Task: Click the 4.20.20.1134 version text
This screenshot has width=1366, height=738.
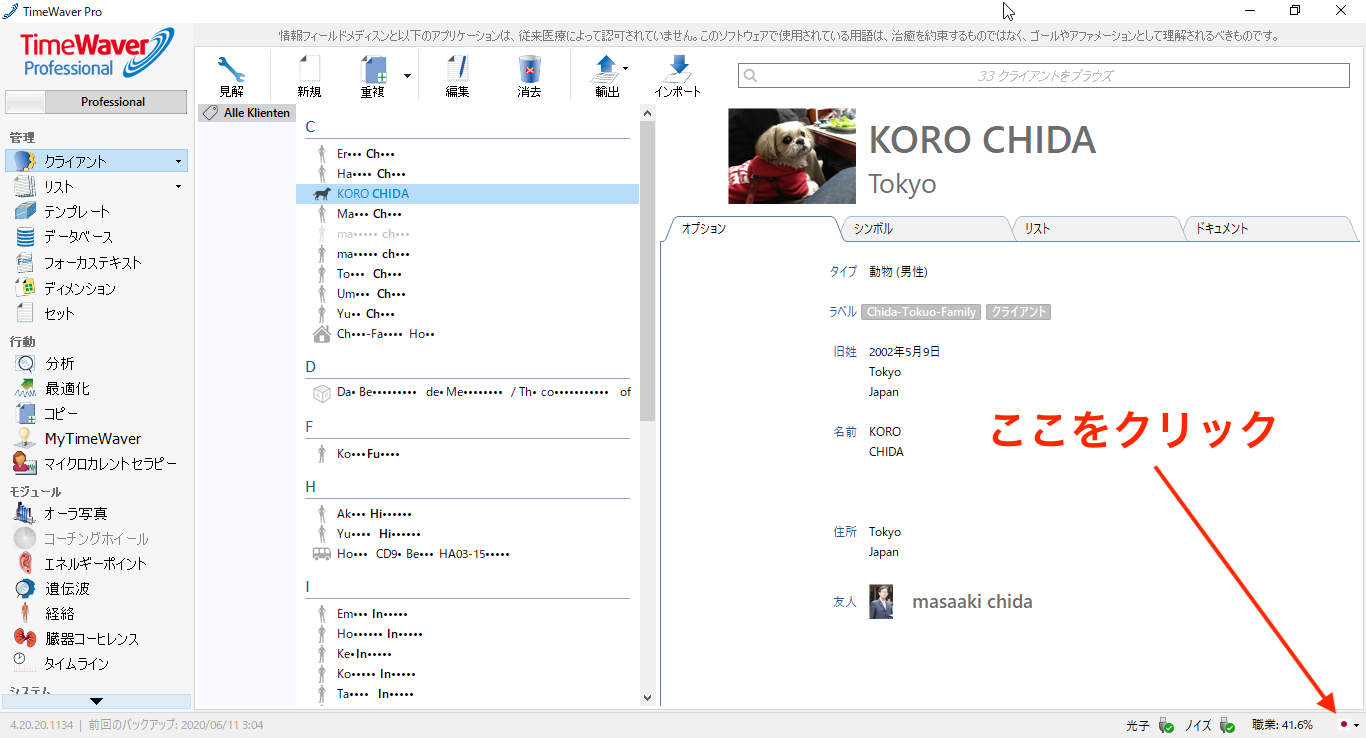Action: (x=41, y=725)
